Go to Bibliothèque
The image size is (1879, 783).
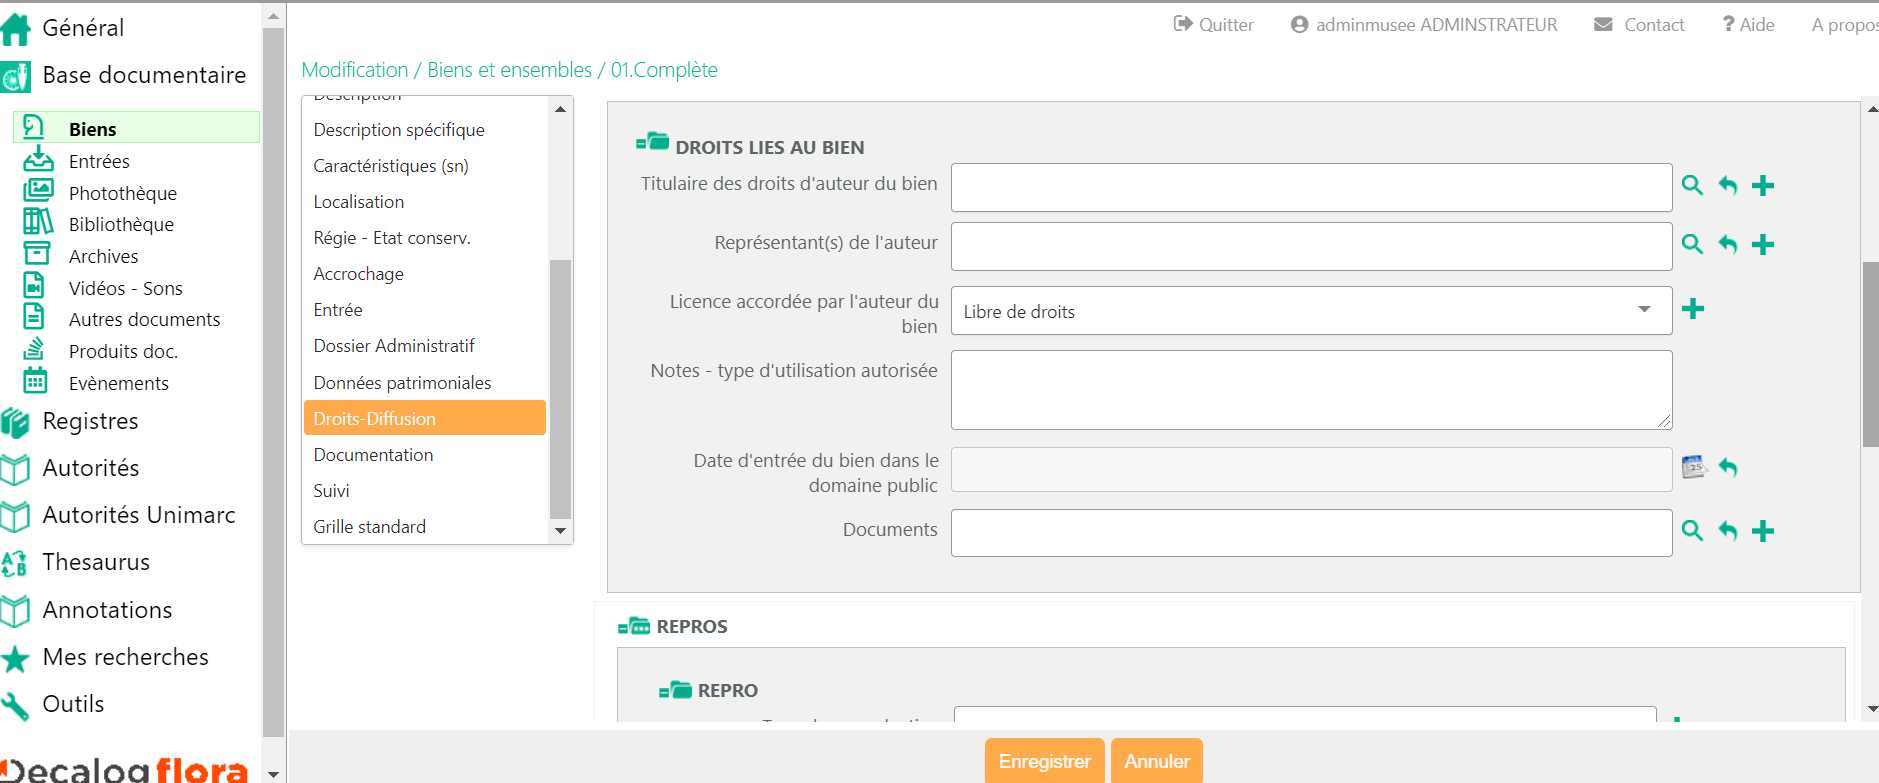point(121,224)
